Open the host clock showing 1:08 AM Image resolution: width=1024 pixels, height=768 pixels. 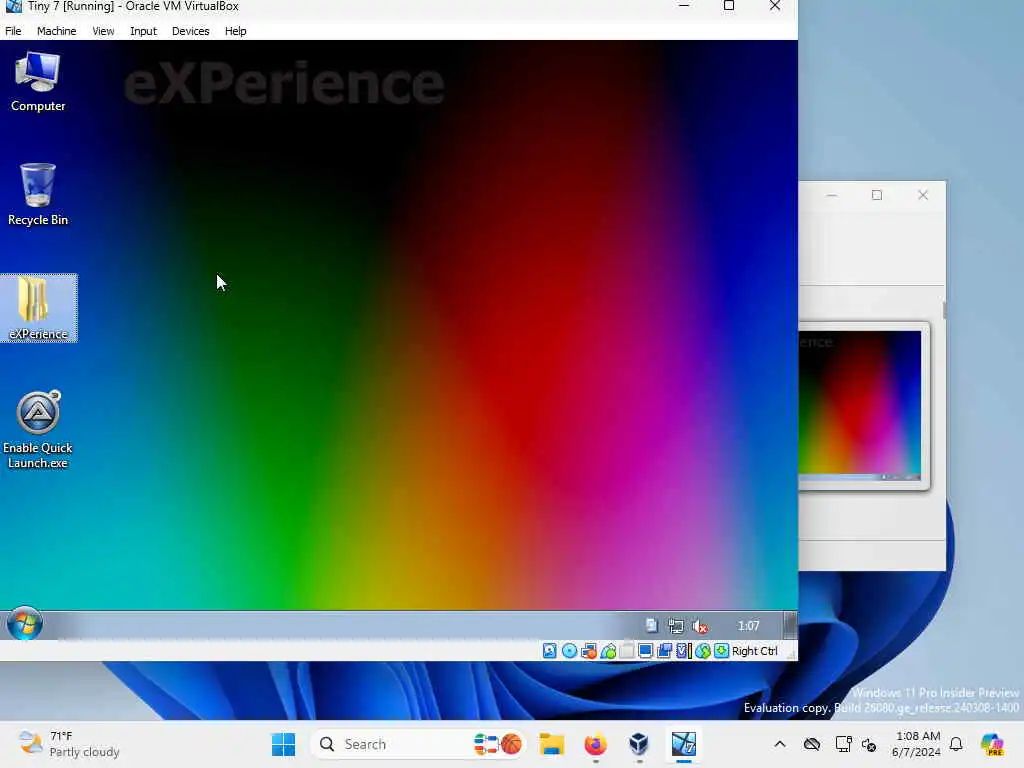click(917, 744)
